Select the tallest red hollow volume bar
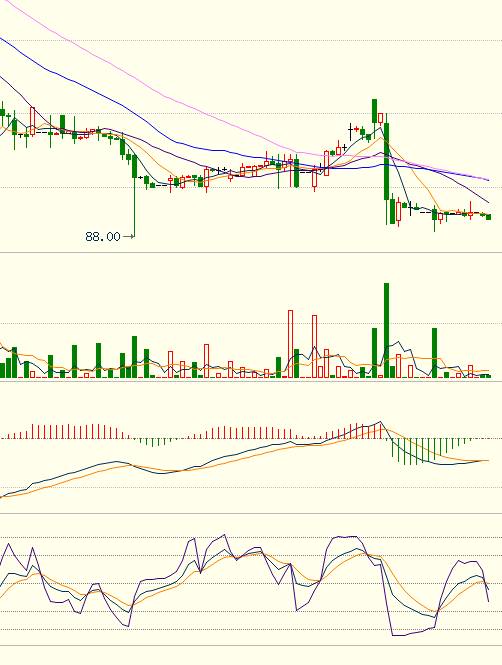This screenshot has height=665, width=502. click(290, 344)
